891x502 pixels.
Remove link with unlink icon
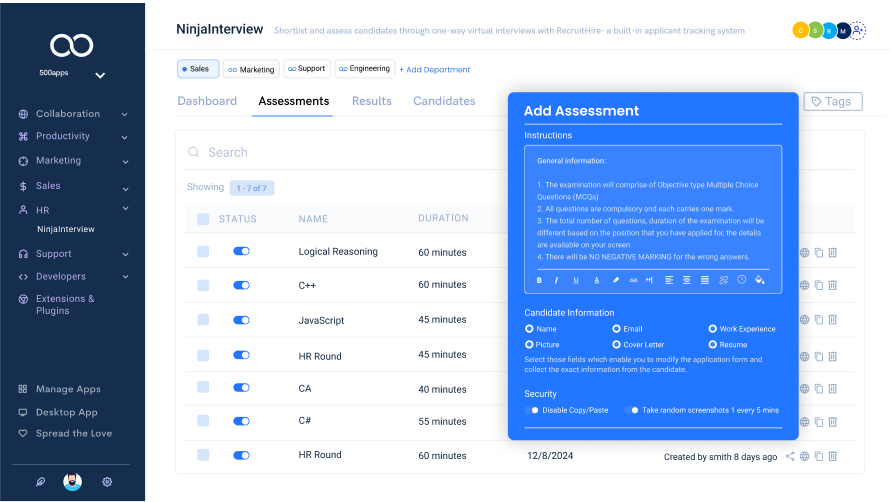(x=723, y=280)
